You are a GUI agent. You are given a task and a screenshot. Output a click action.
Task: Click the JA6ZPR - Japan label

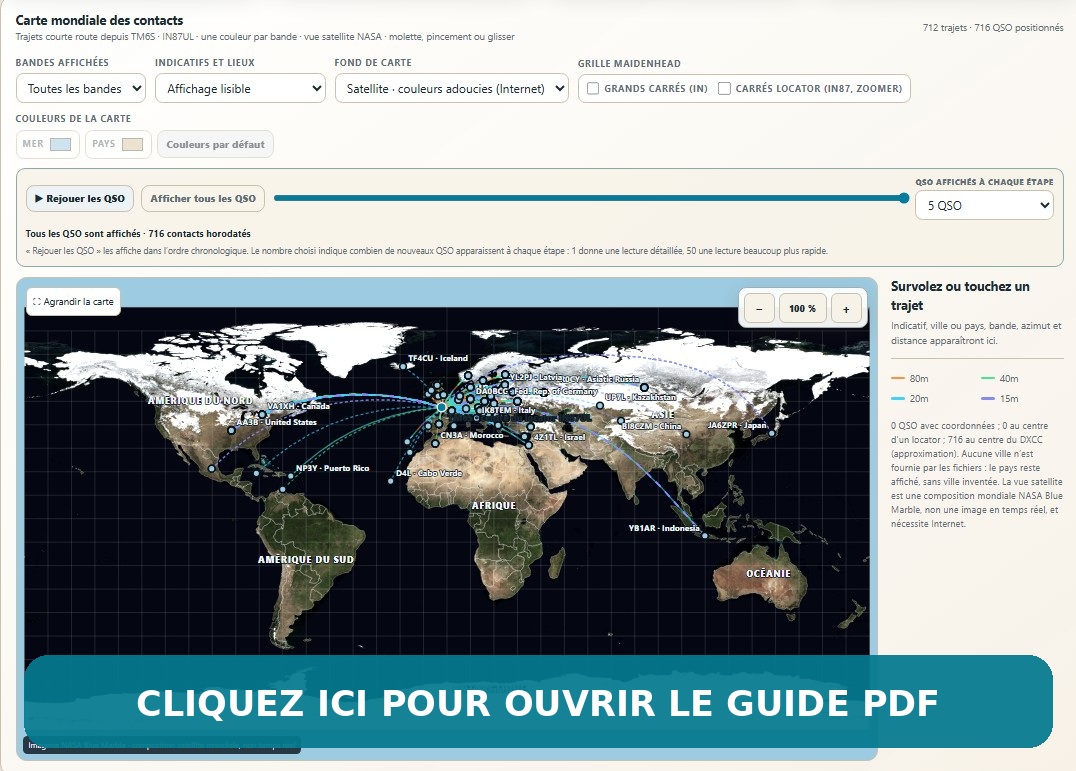point(737,425)
